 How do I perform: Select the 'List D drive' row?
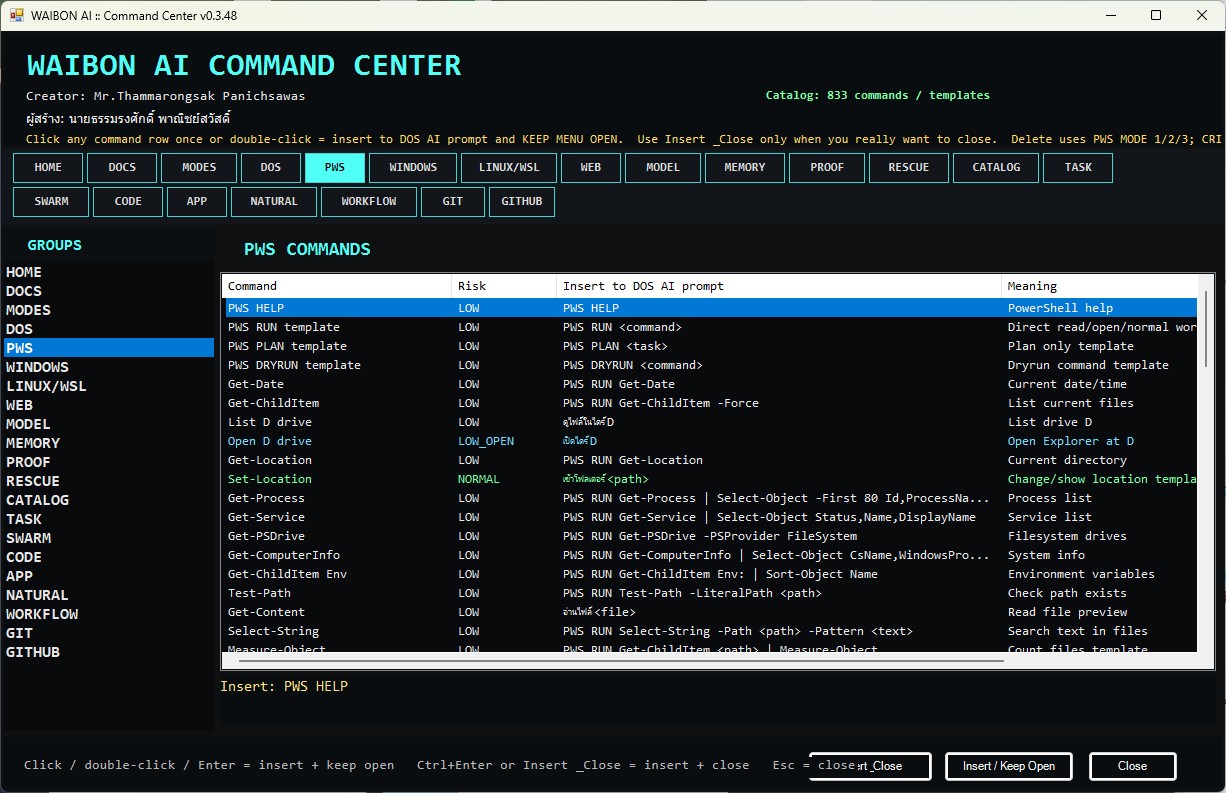pyautogui.click(x=710, y=422)
